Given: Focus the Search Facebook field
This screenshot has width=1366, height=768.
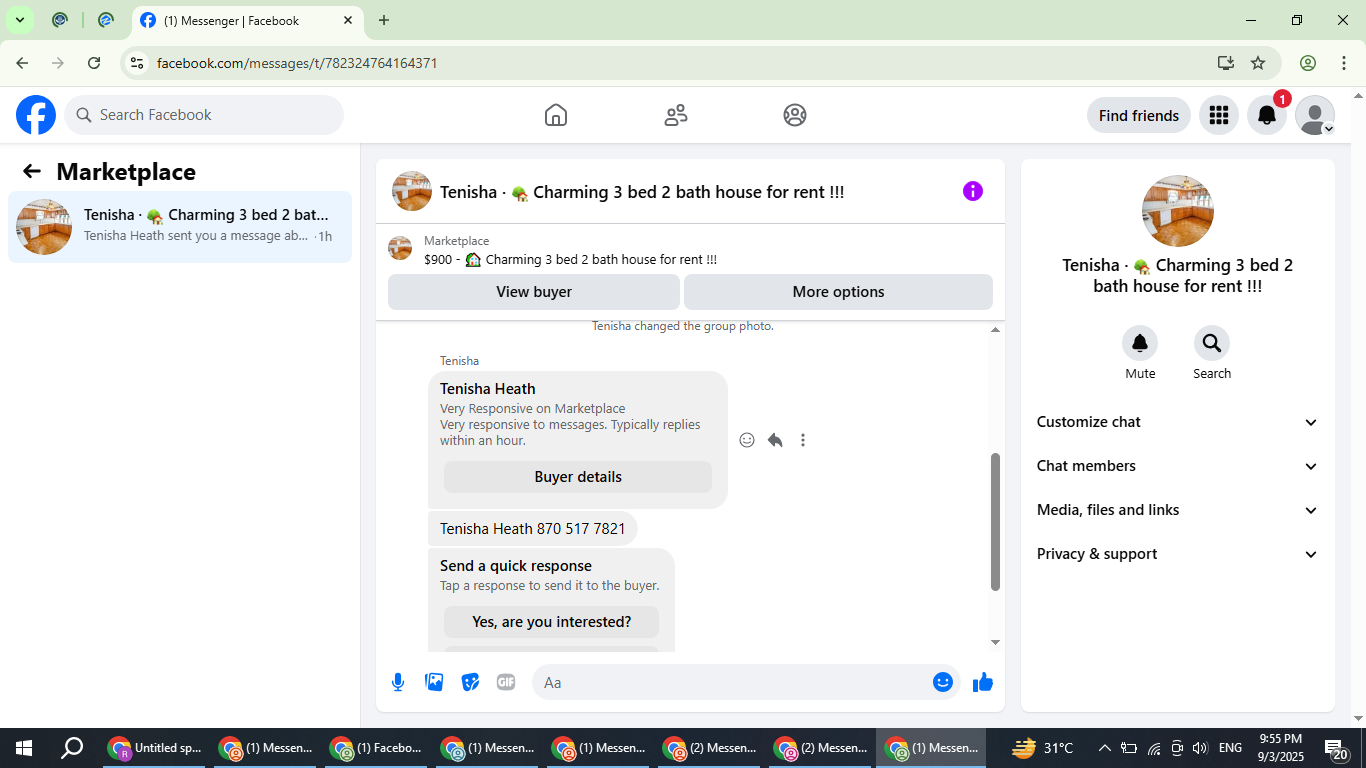Looking at the screenshot, I should click(204, 115).
